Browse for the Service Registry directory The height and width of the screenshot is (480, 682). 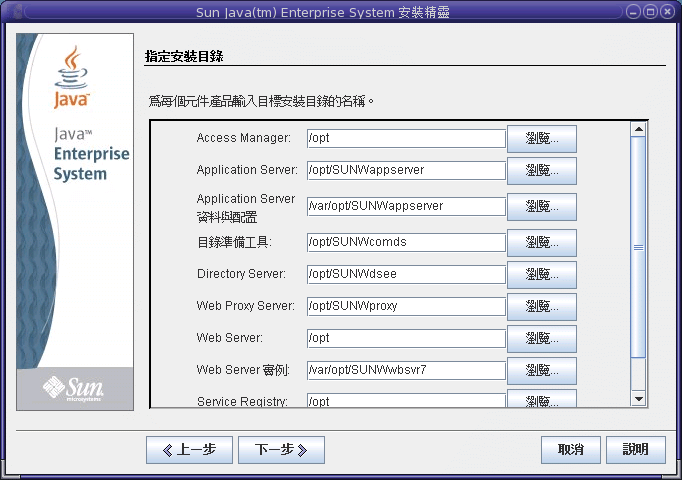click(x=542, y=398)
